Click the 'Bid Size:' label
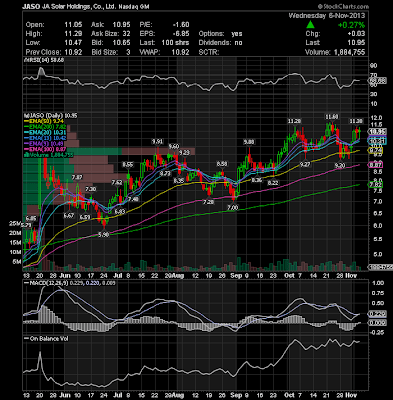The width and height of the screenshot is (393, 400). point(104,52)
